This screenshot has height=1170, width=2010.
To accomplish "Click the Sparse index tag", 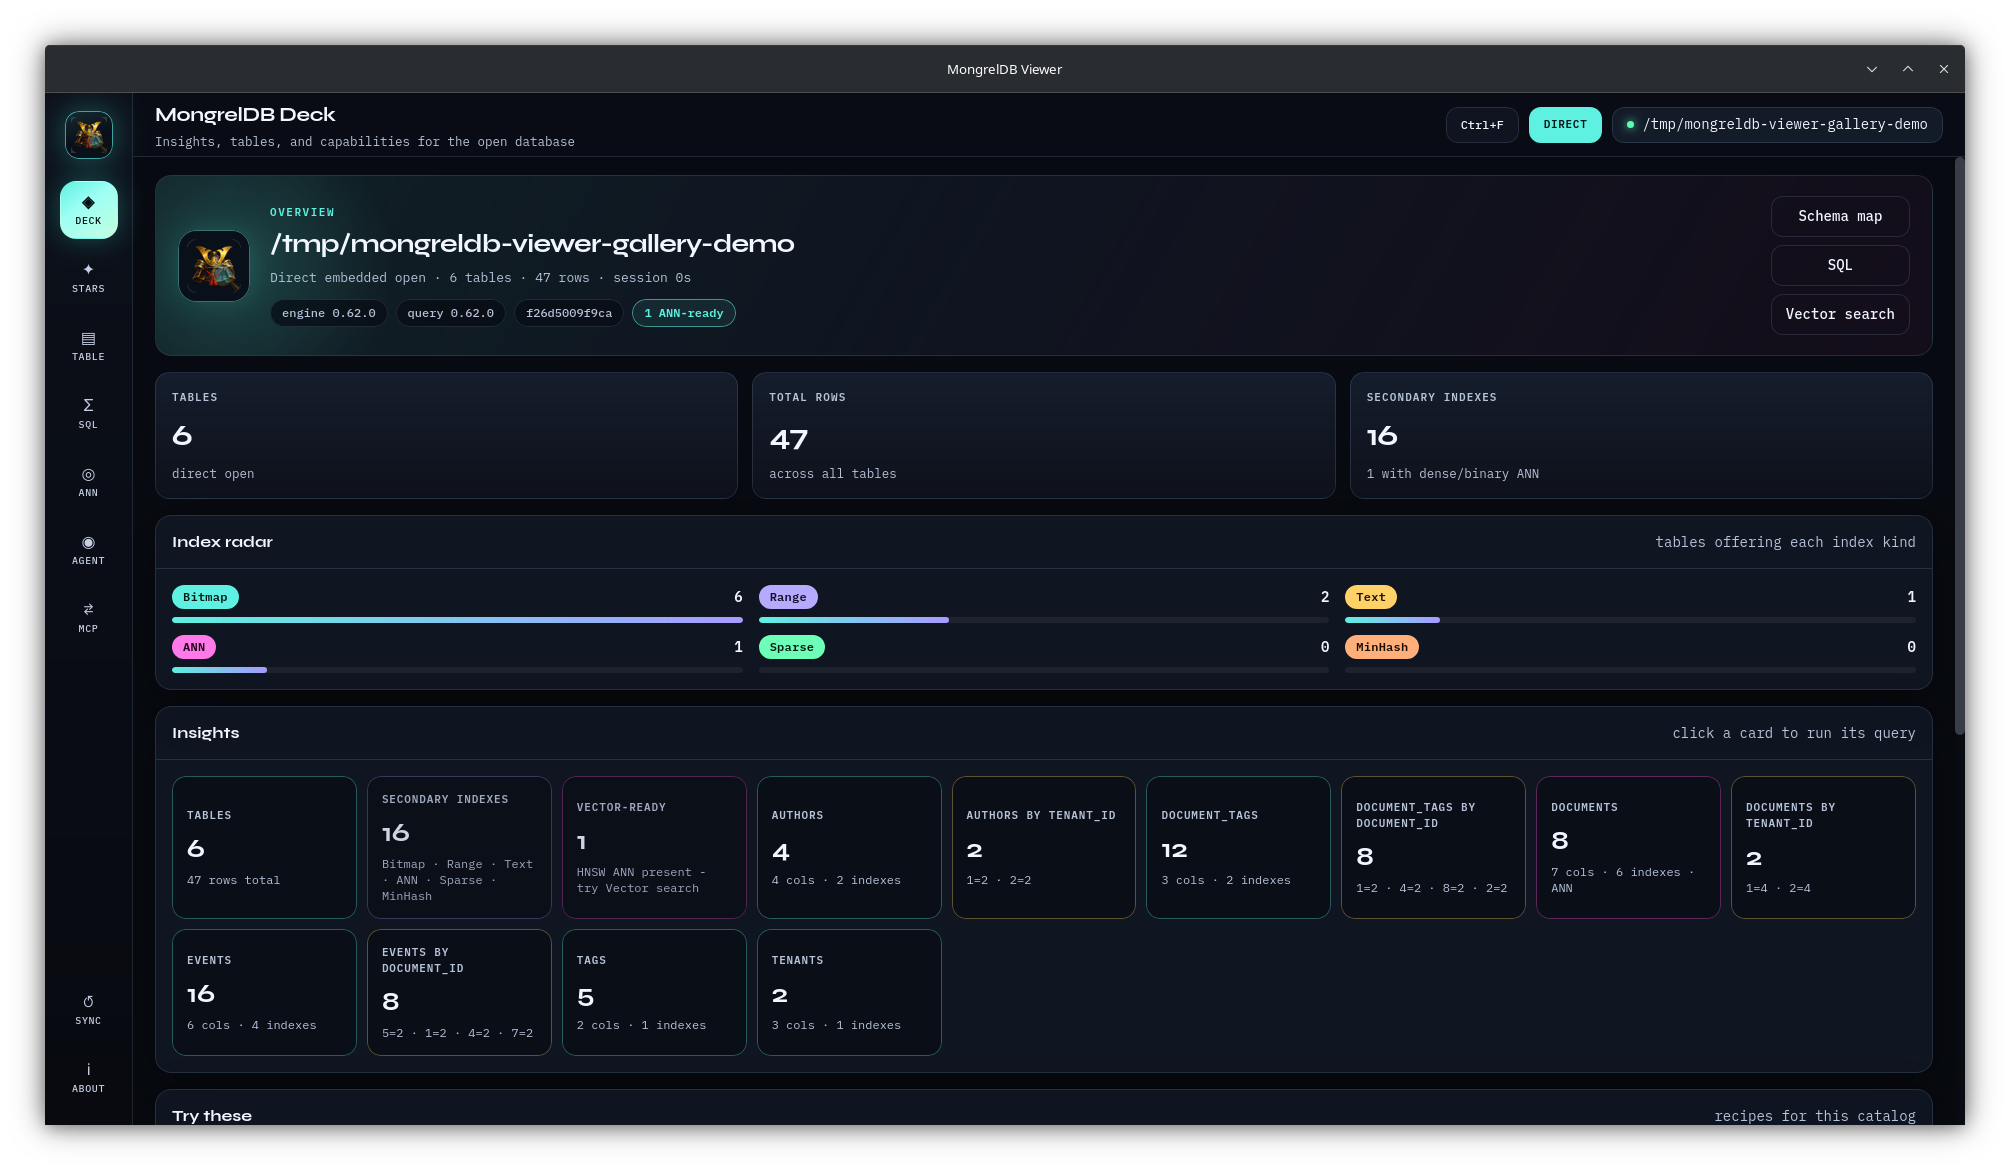I will [792, 647].
